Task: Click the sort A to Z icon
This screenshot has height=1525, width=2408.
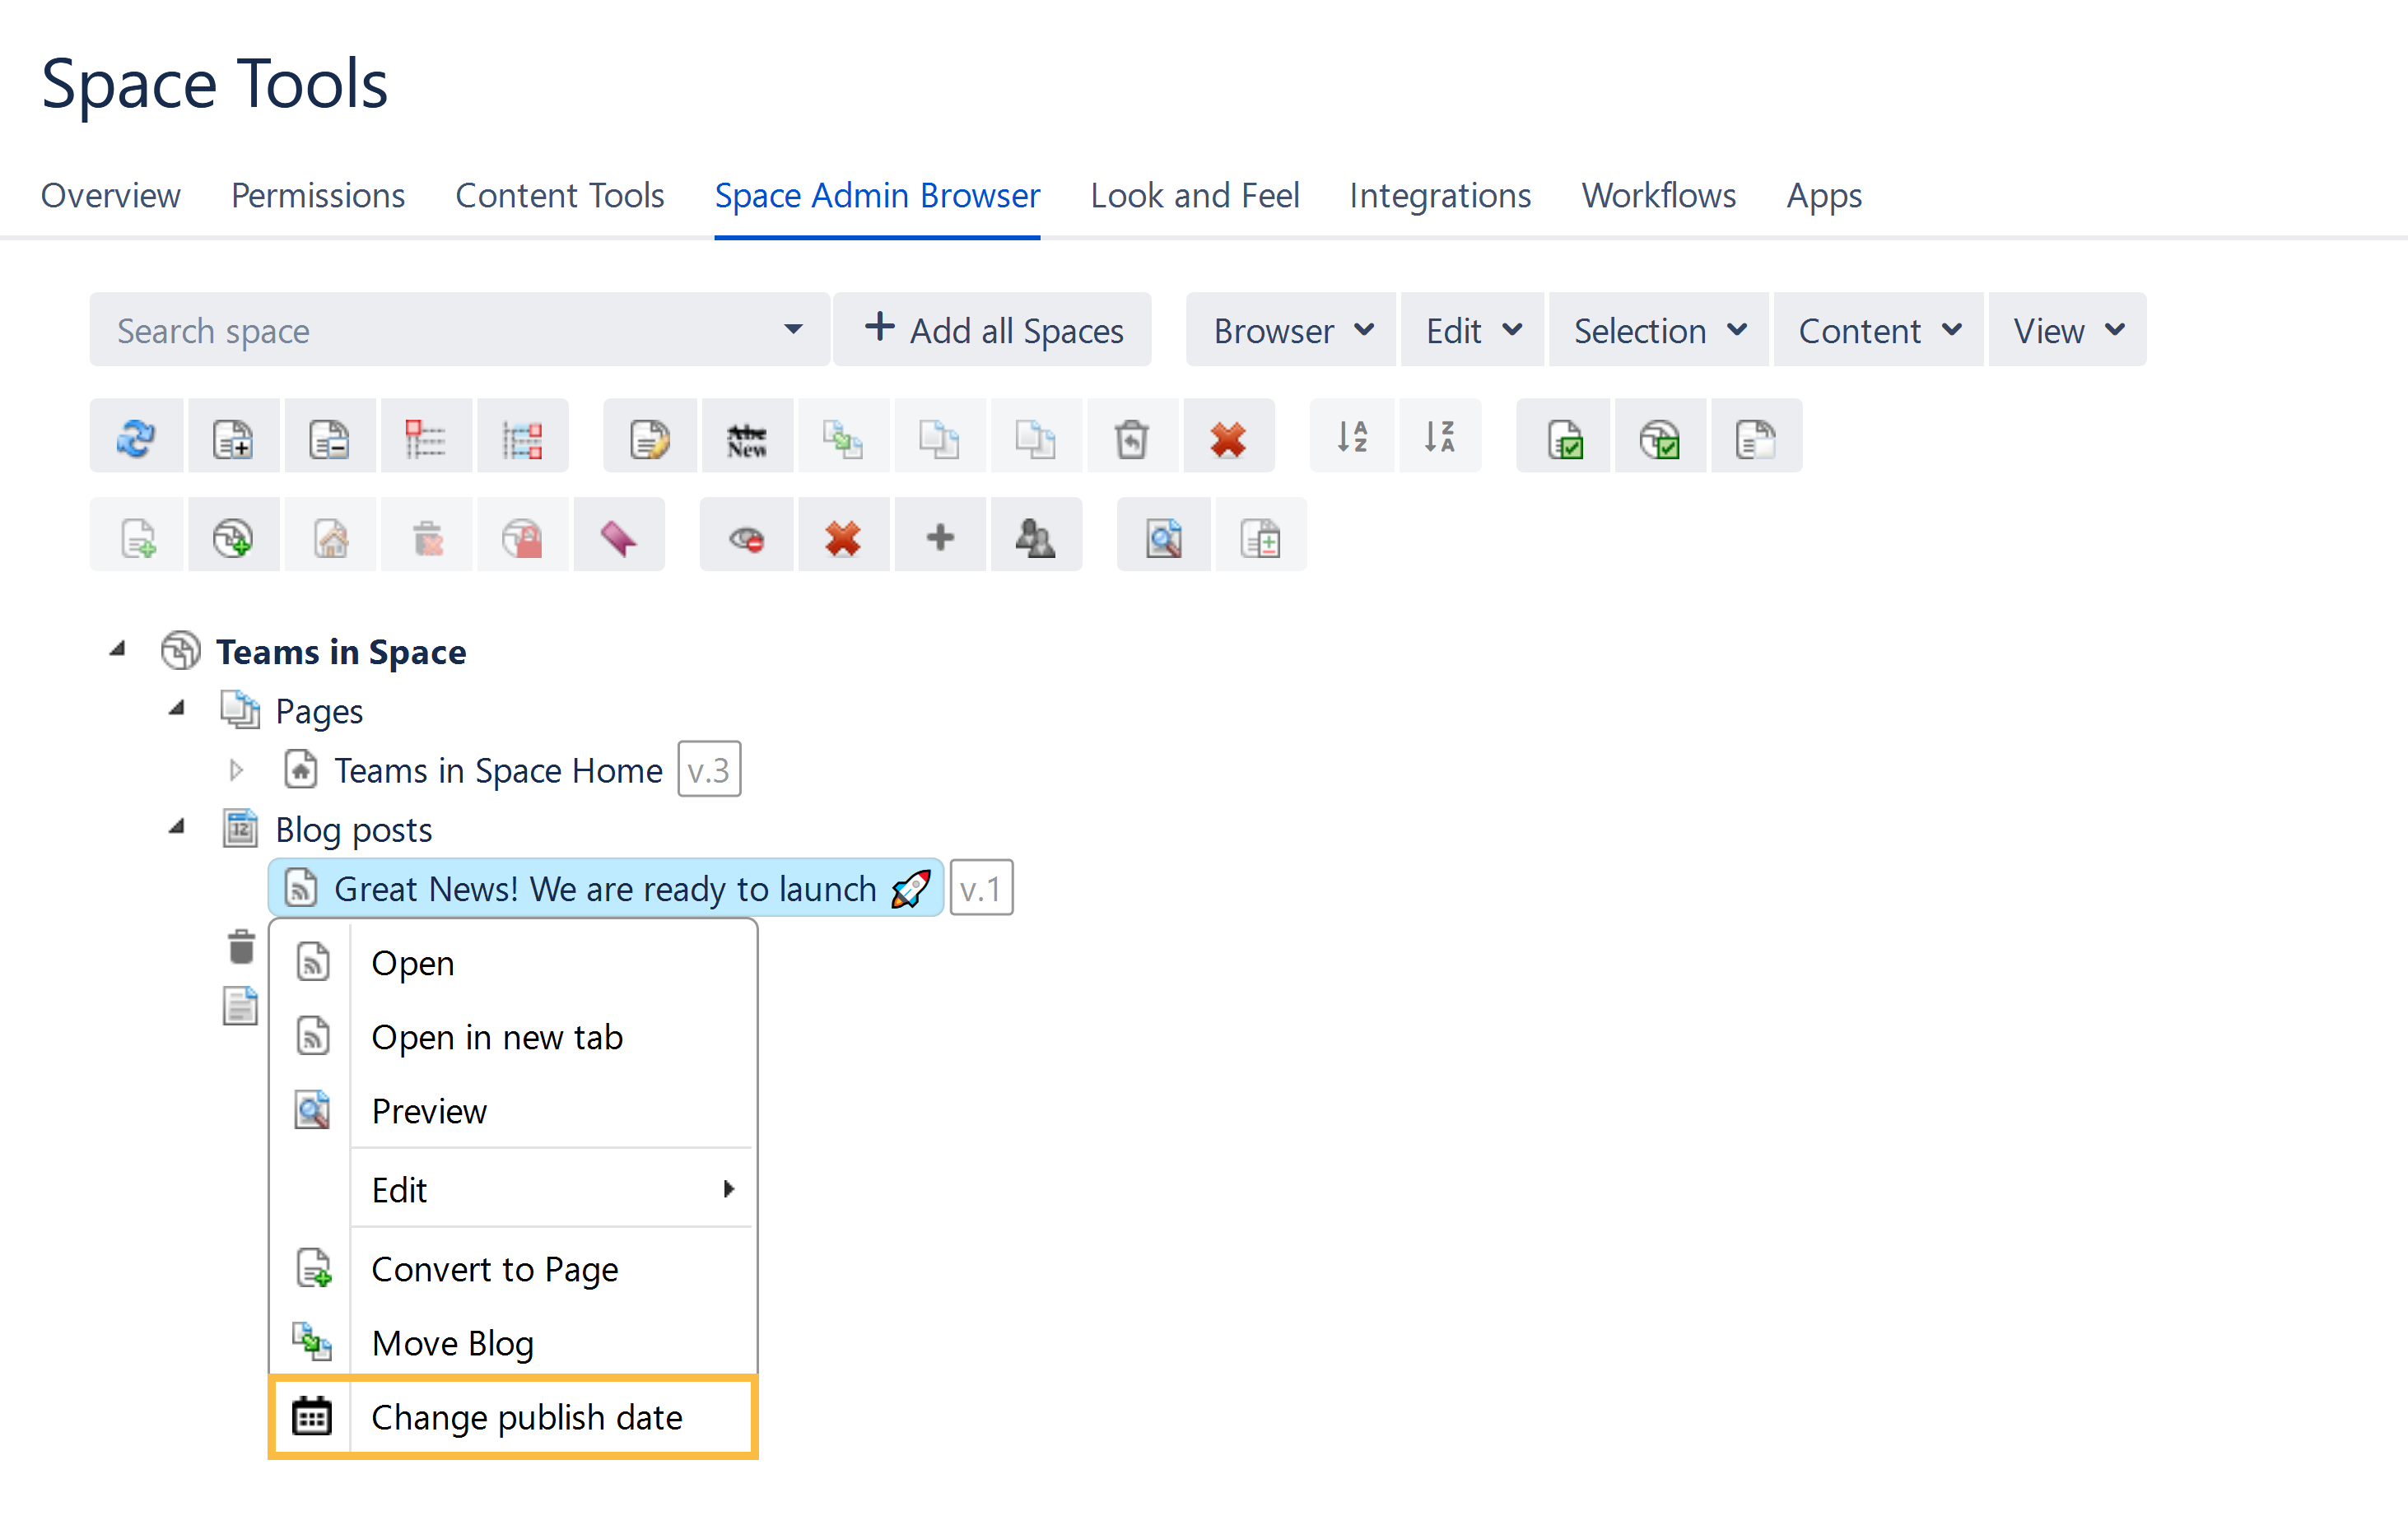Action: 1352,437
